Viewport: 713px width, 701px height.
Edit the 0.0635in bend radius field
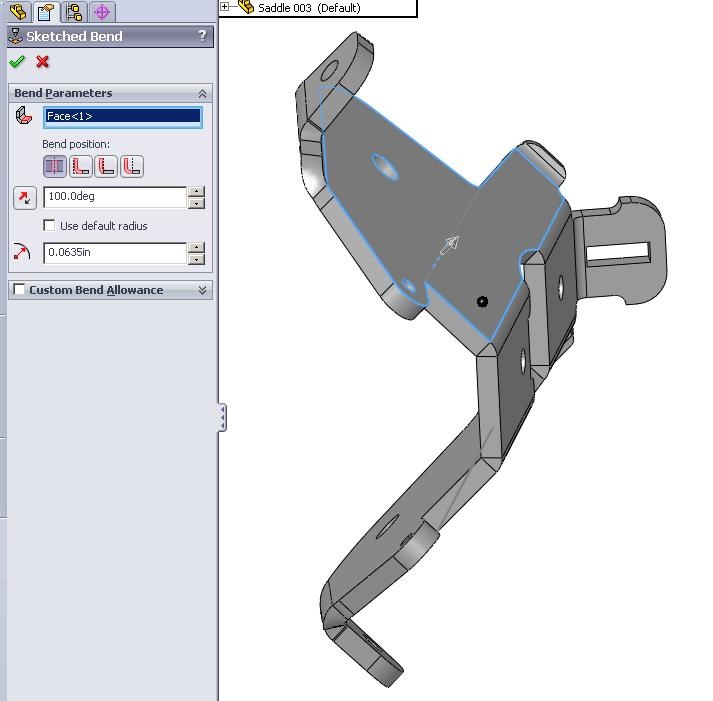[x=115, y=252]
